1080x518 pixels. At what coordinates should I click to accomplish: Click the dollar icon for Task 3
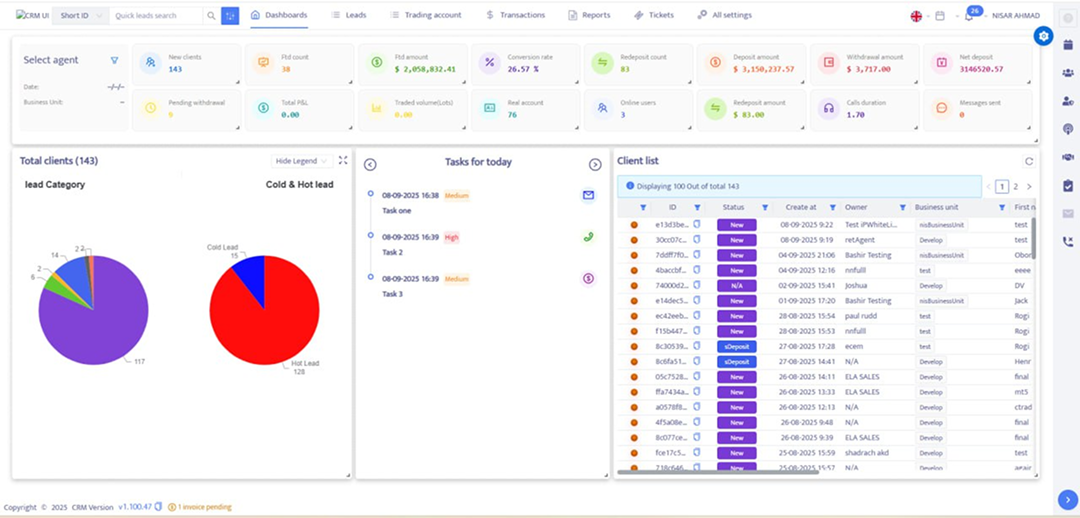pyautogui.click(x=588, y=279)
